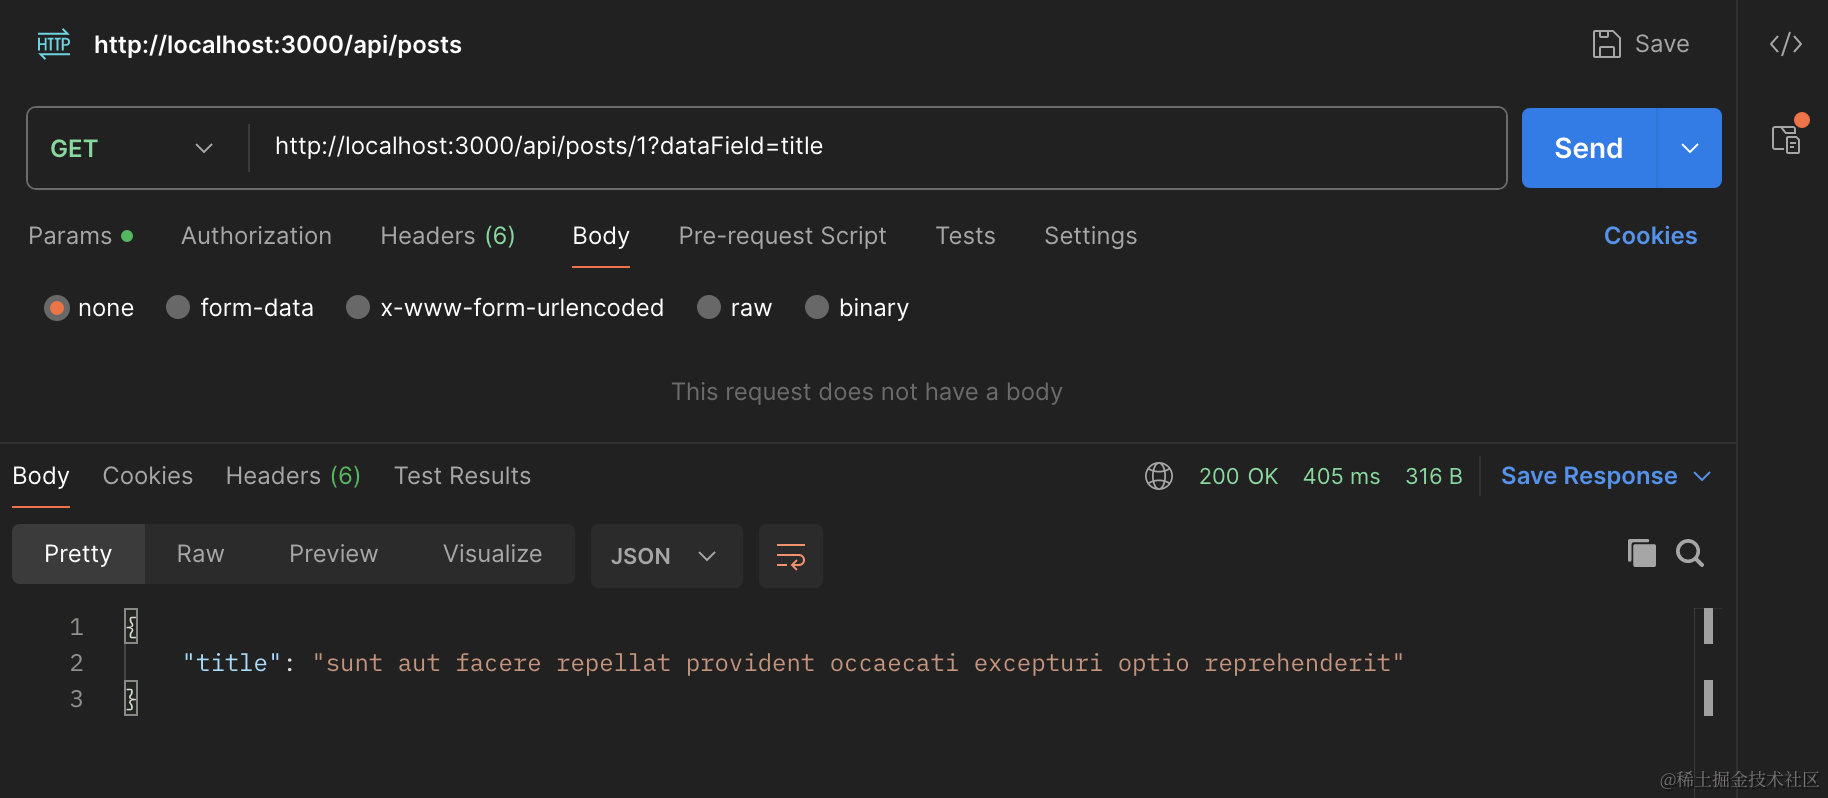Image resolution: width=1828 pixels, height=798 pixels.
Task: Search within the response body
Action: (1690, 553)
